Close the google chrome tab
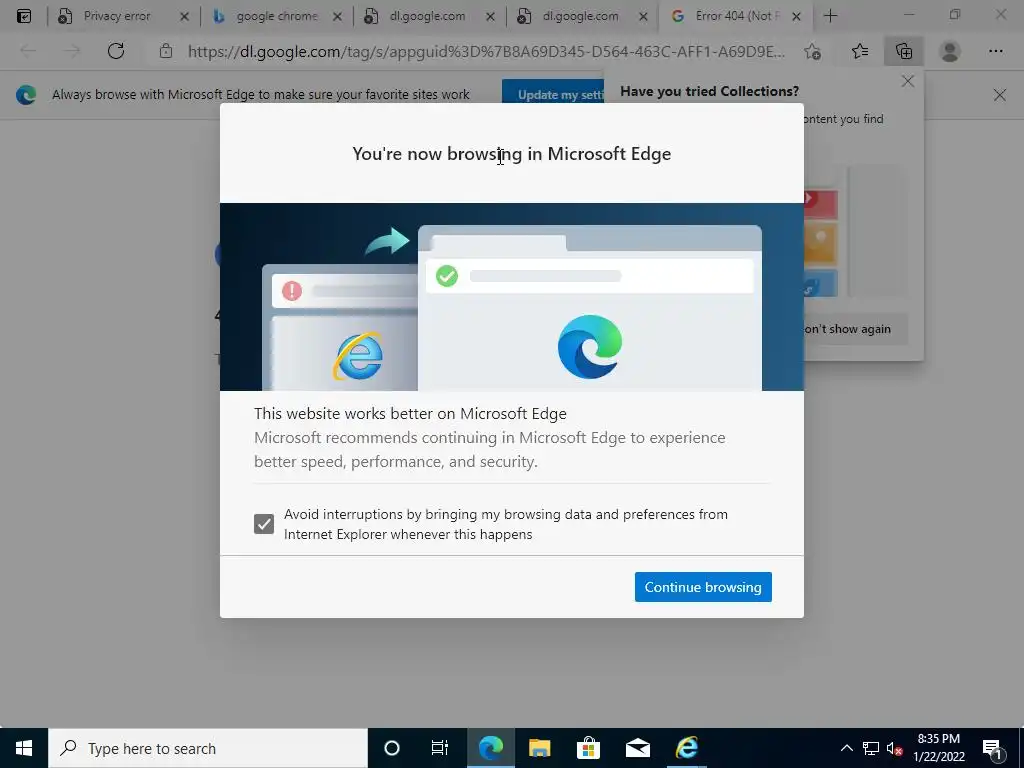The width and height of the screenshot is (1024, 768). pyautogui.click(x=337, y=17)
